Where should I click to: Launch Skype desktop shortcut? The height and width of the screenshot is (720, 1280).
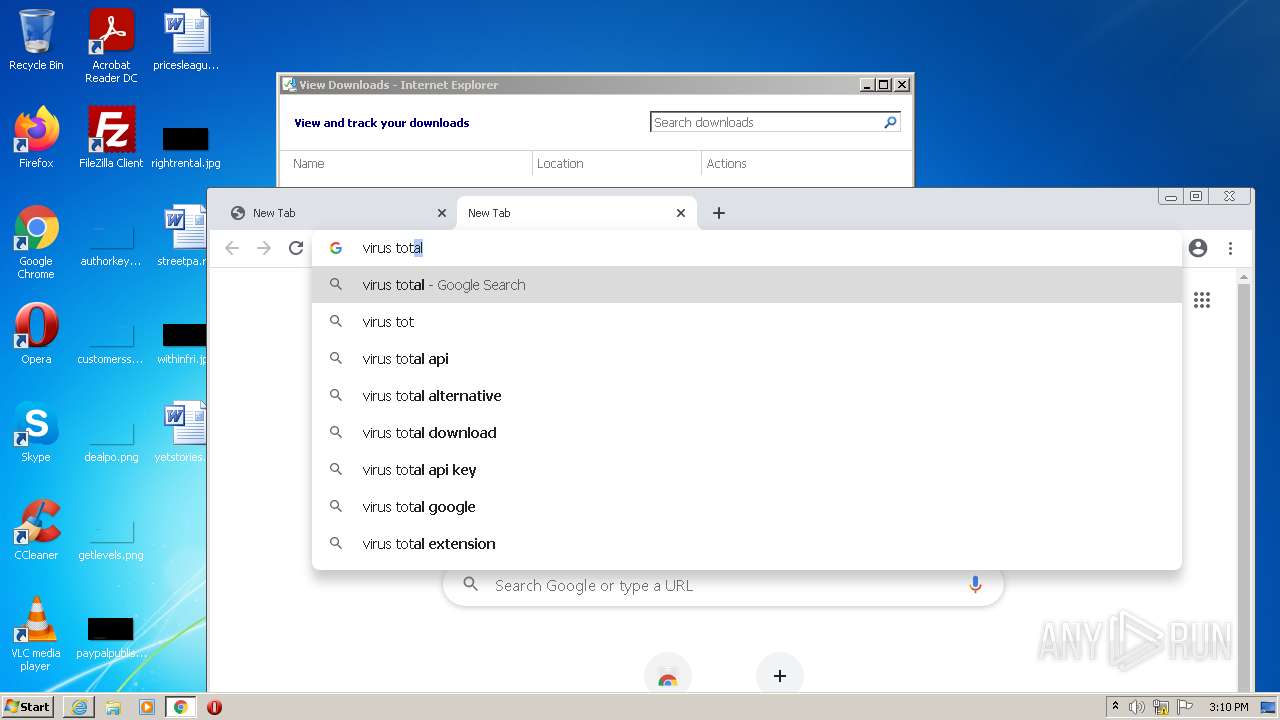click(36, 432)
